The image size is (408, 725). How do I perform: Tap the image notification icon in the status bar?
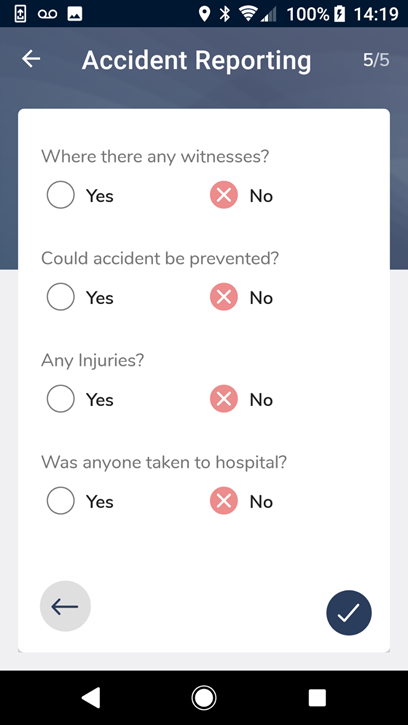coord(75,14)
